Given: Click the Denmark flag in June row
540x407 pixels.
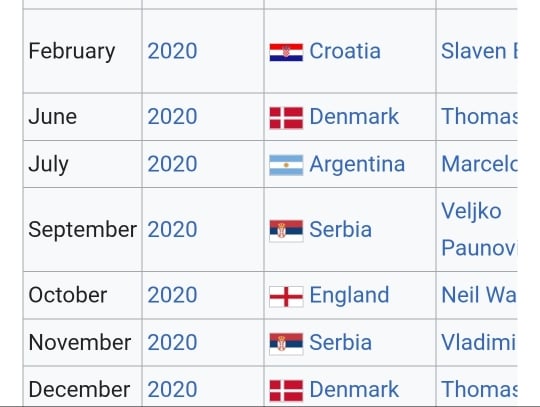Looking at the screenshot, I should (286, 118).
